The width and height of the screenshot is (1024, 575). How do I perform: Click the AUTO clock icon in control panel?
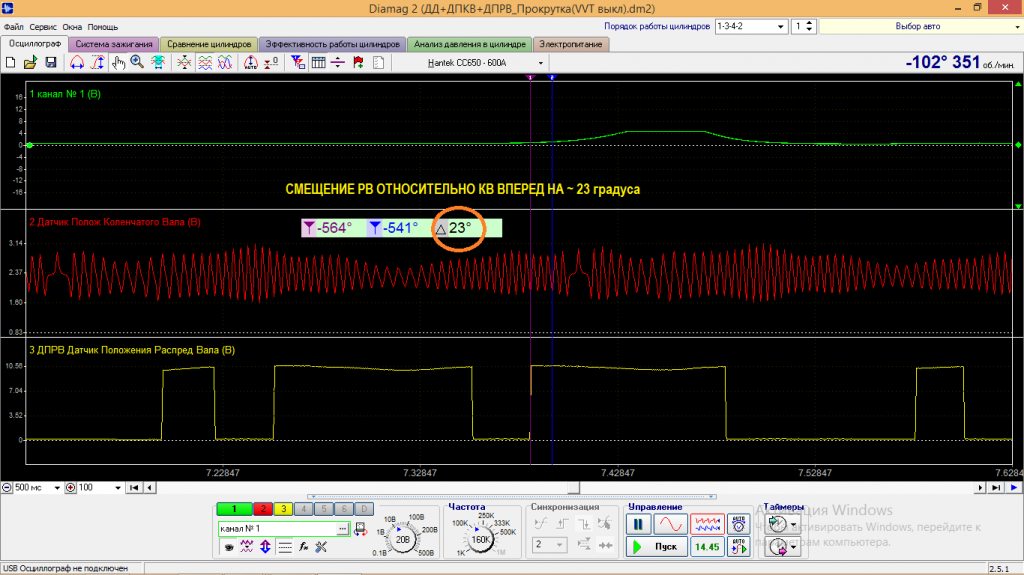click(739, 524)
